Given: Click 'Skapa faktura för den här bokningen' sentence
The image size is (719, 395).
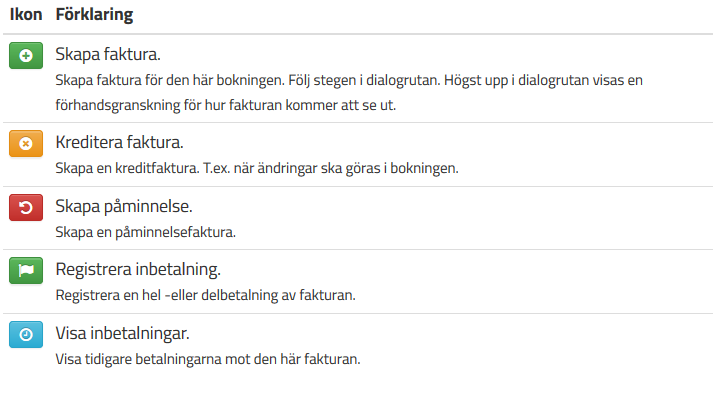Looking at the screenshot, I should click(x=170, y=81).
